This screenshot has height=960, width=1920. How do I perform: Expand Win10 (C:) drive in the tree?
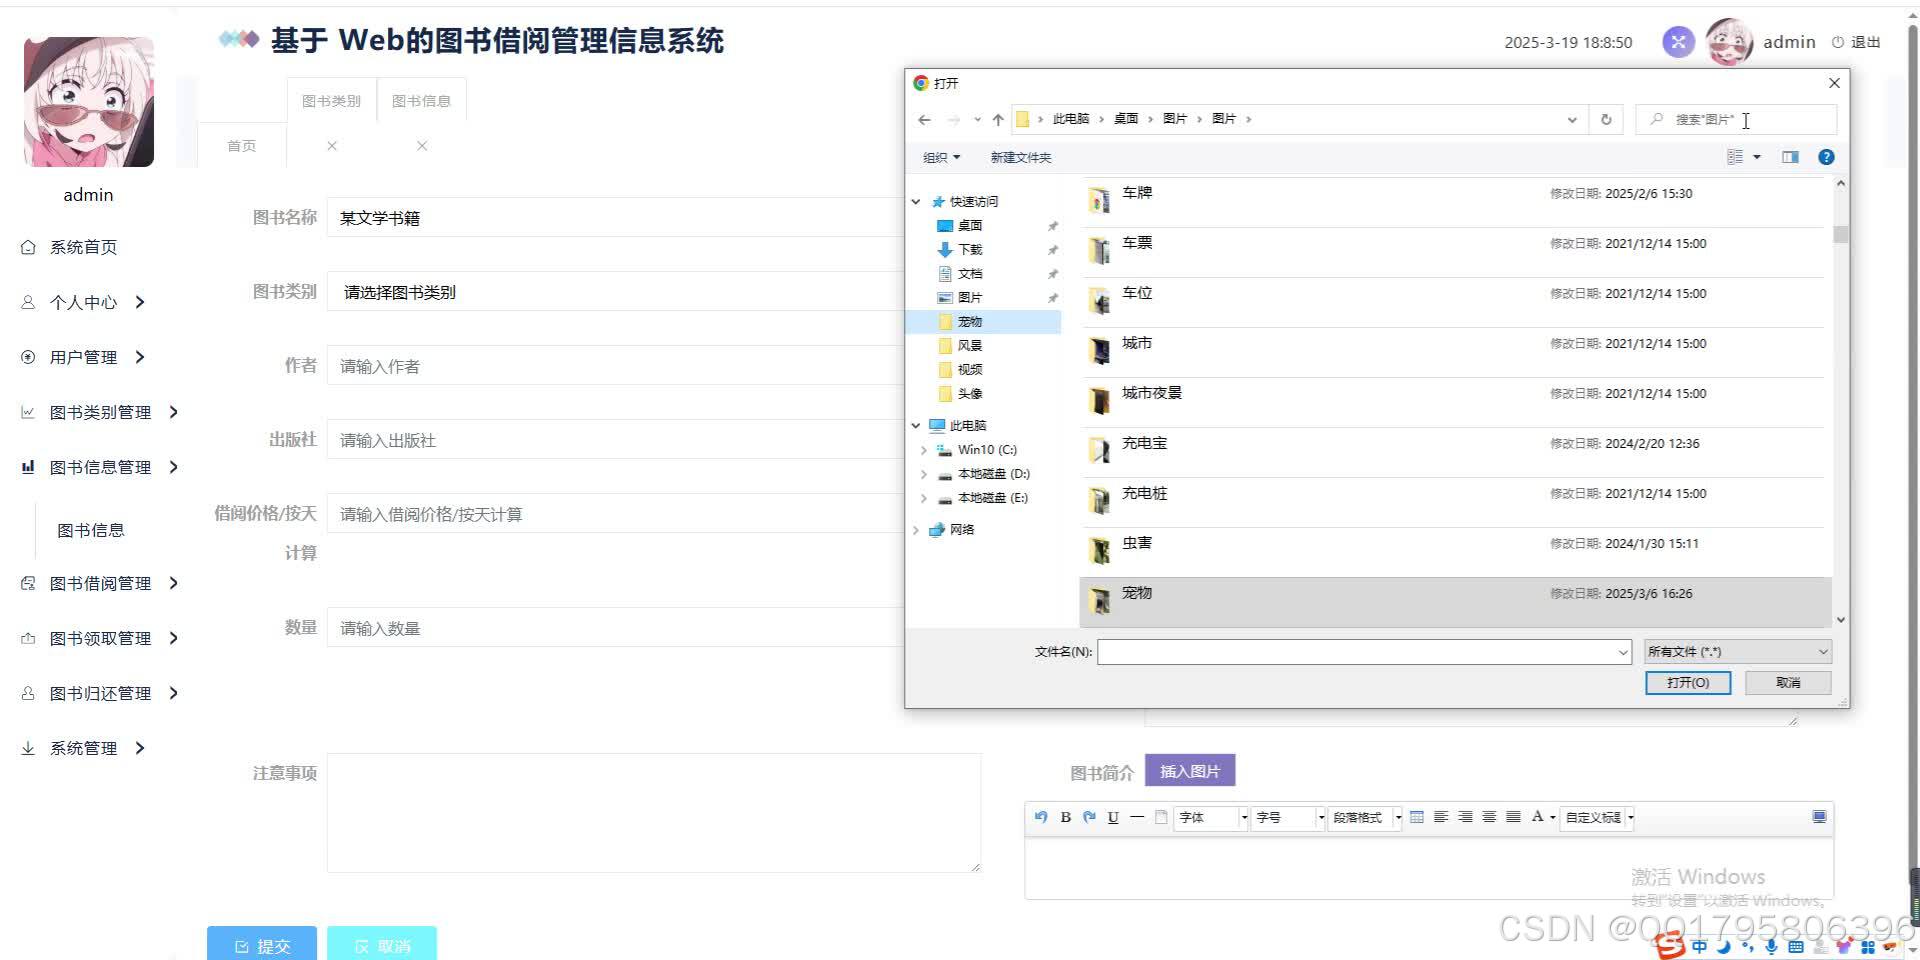923,450
